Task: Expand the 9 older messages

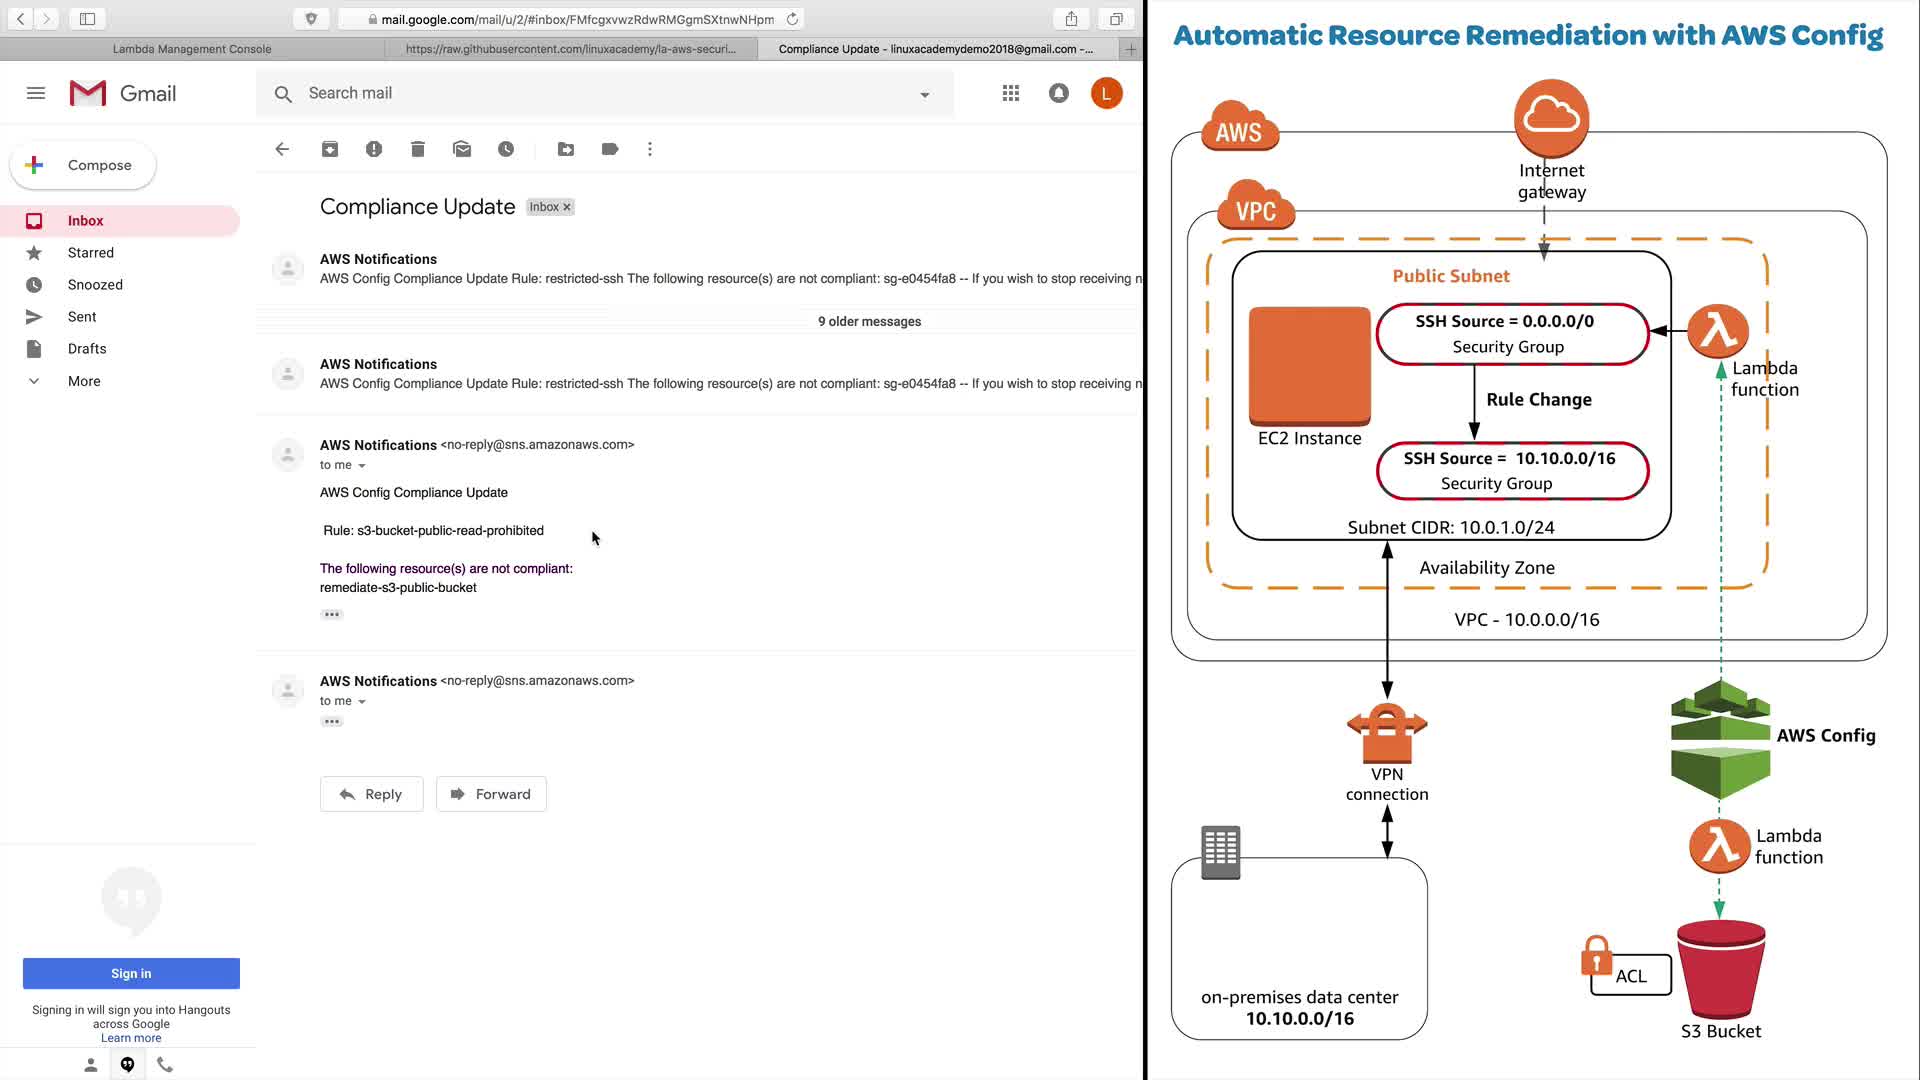Action: (x=869, y=321)
